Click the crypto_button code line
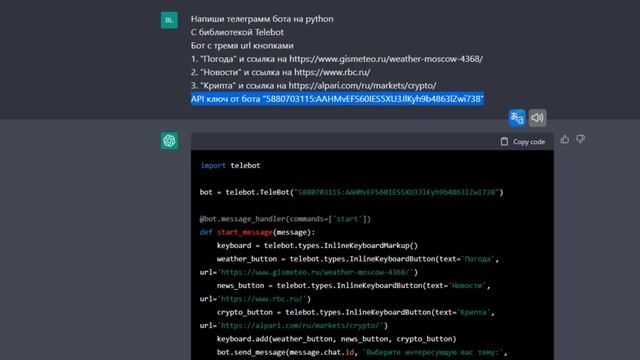 coord(356,312)
